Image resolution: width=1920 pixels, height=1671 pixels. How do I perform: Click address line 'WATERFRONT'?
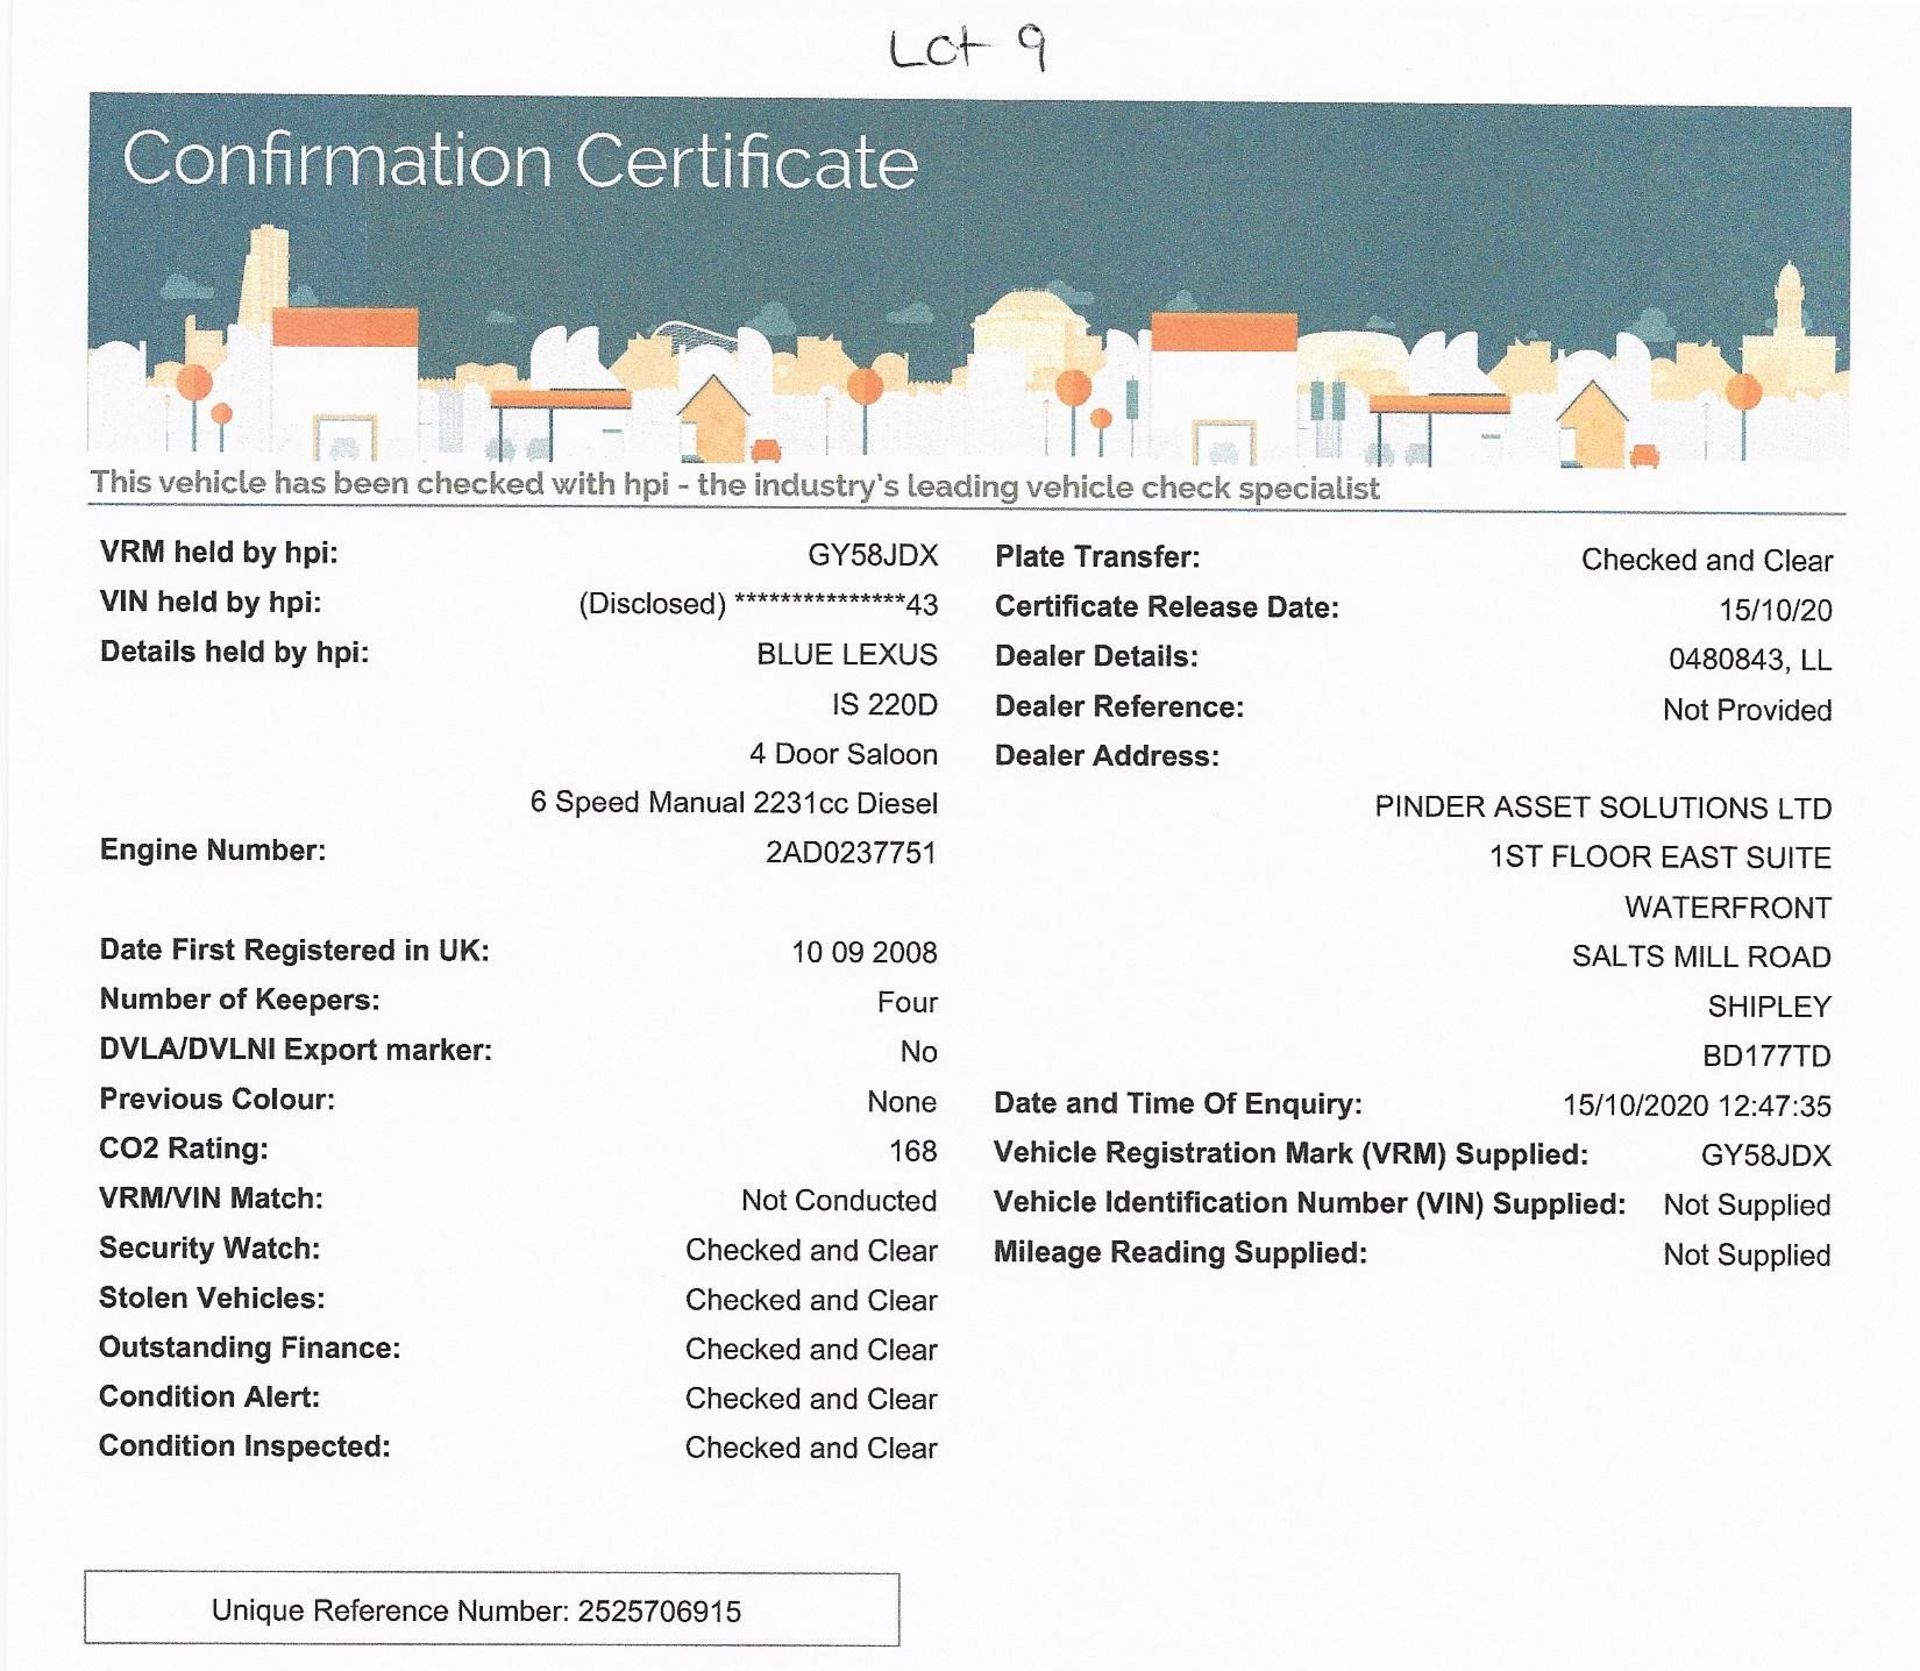pos(1728,907)
